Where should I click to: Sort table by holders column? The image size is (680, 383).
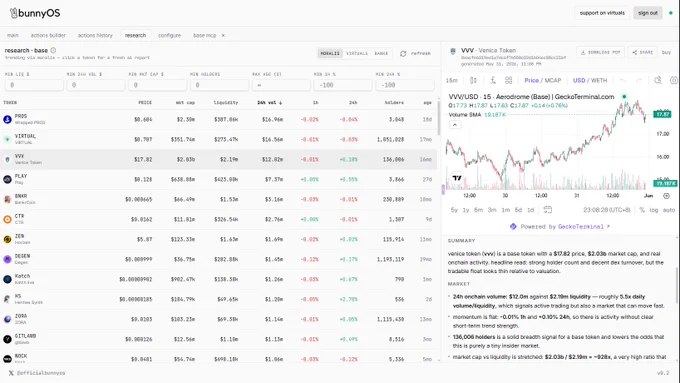(x=394, y=103)
